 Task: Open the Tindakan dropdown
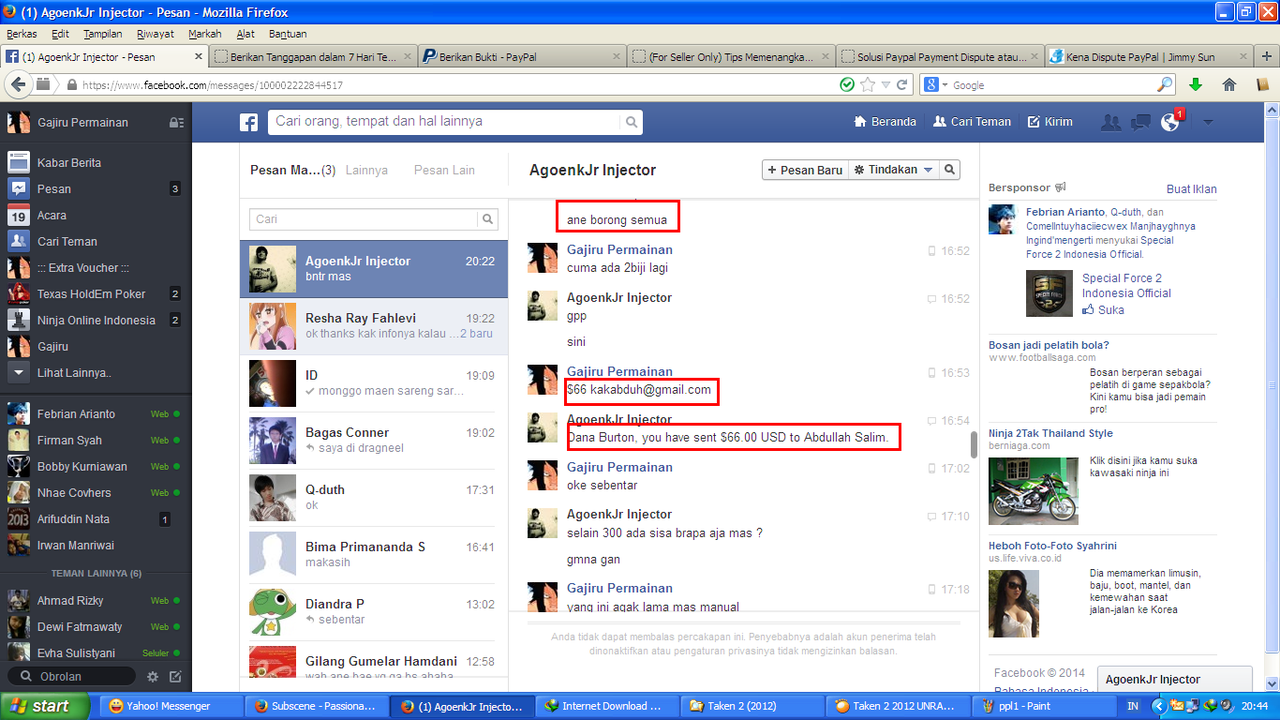[x=893, y=170]
